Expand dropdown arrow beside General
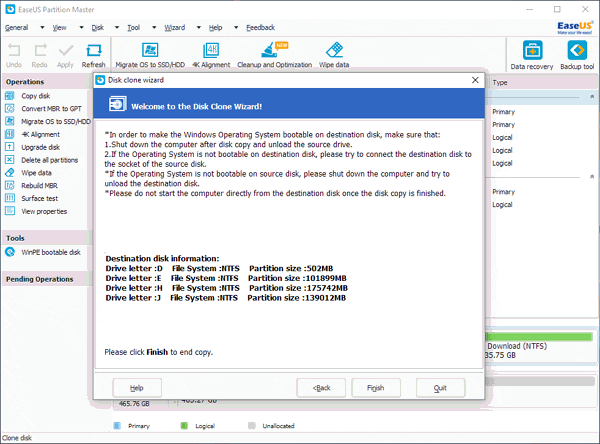Image resolution: width=600 pixels, height=444 pixels. tap(42, 28)
